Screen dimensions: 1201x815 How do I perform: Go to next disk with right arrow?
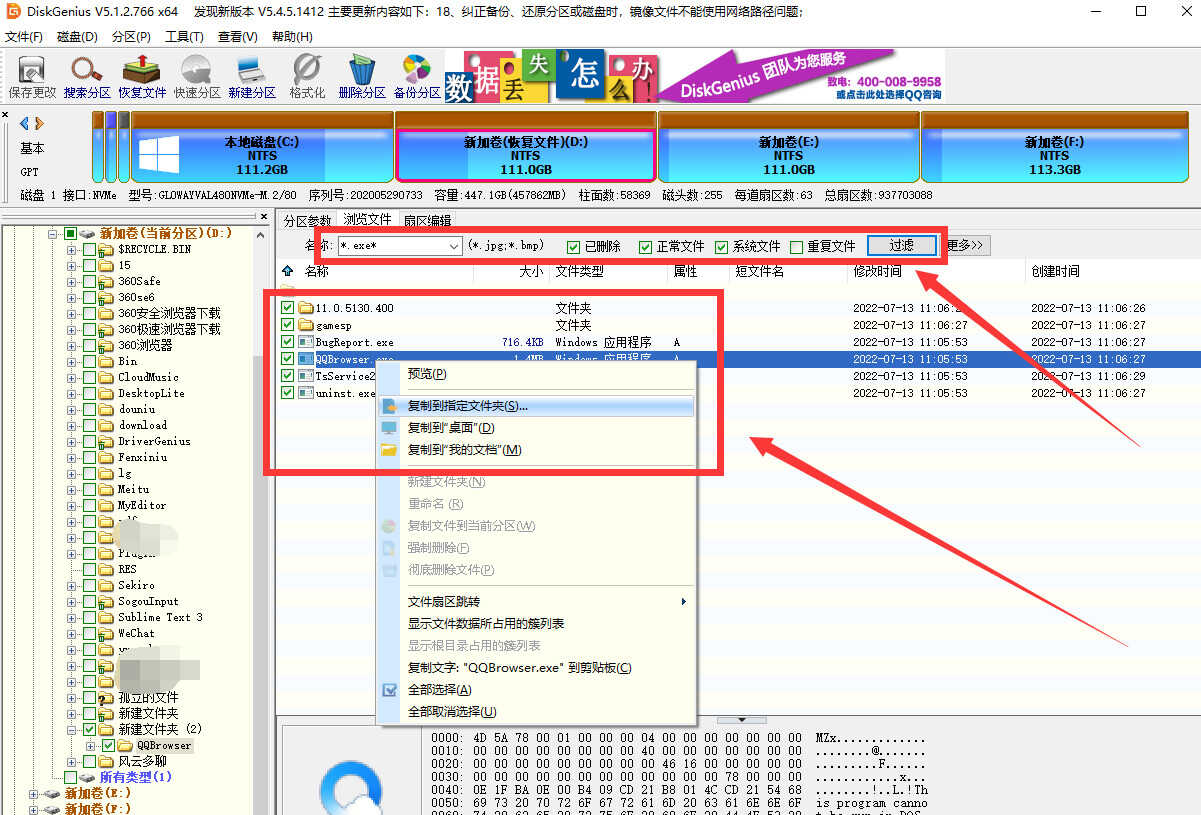pyautogui.click(x=39, y=123)
